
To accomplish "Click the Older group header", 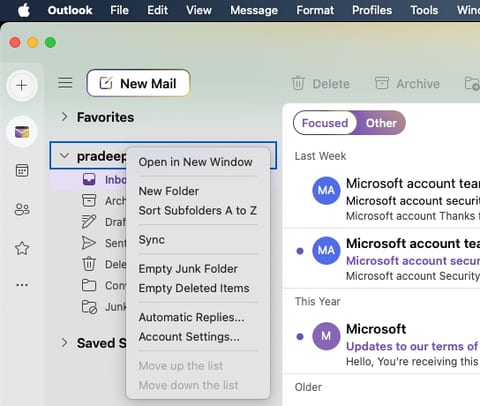I will click(x=308, y=387).
